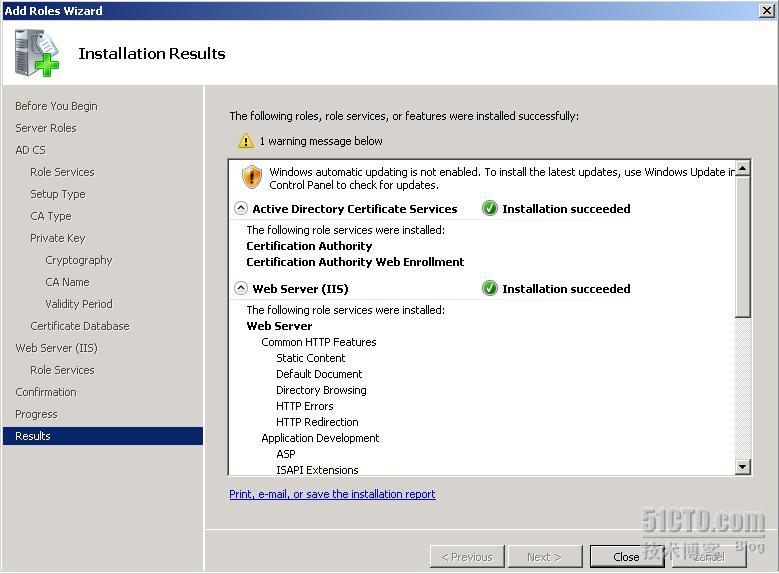Image resolution: width=779 pixels, height=574 pixels.
Task: Click 'Common HTTP Features' entry
Action: 319,342
